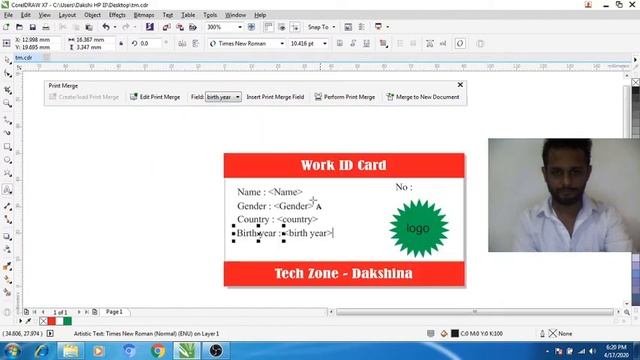Toggle the Show grid button
Image resolution: width=640 pixels, height=360 pixels.
(x=282, y=27)
